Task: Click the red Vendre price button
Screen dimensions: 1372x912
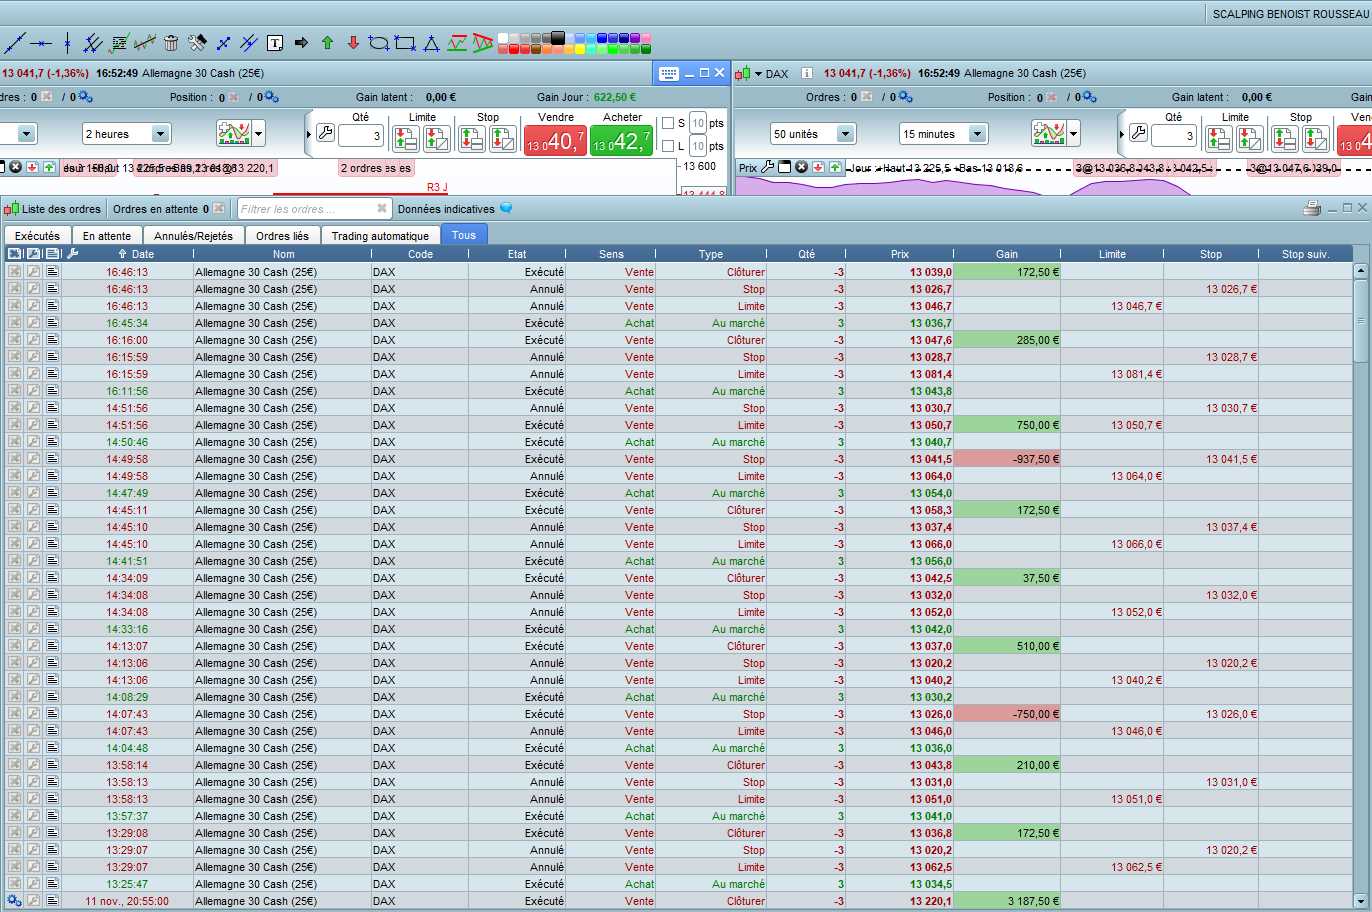Action: click(x=555, y=141)
